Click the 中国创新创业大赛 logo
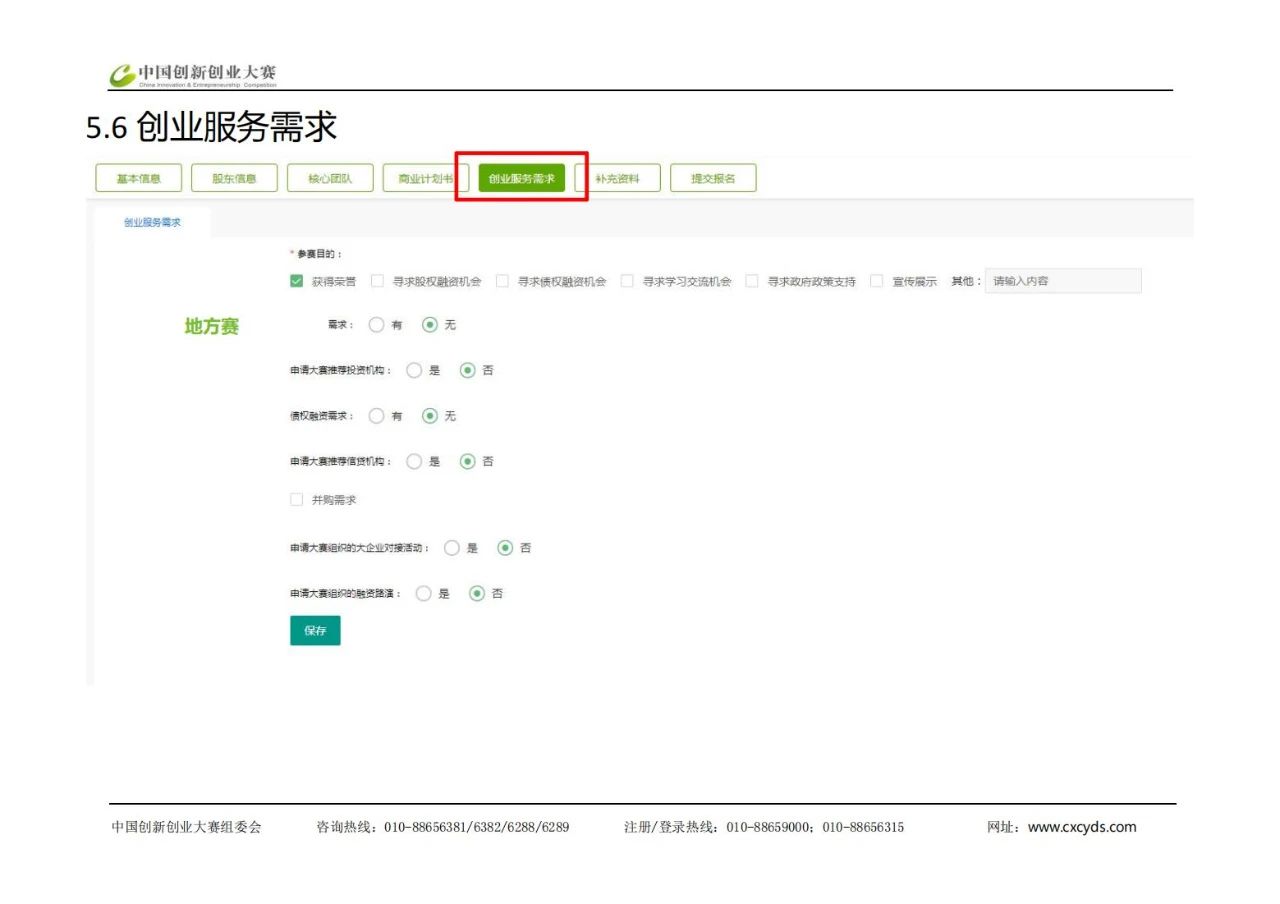The image size is (1280, 904). pos(193,75)
